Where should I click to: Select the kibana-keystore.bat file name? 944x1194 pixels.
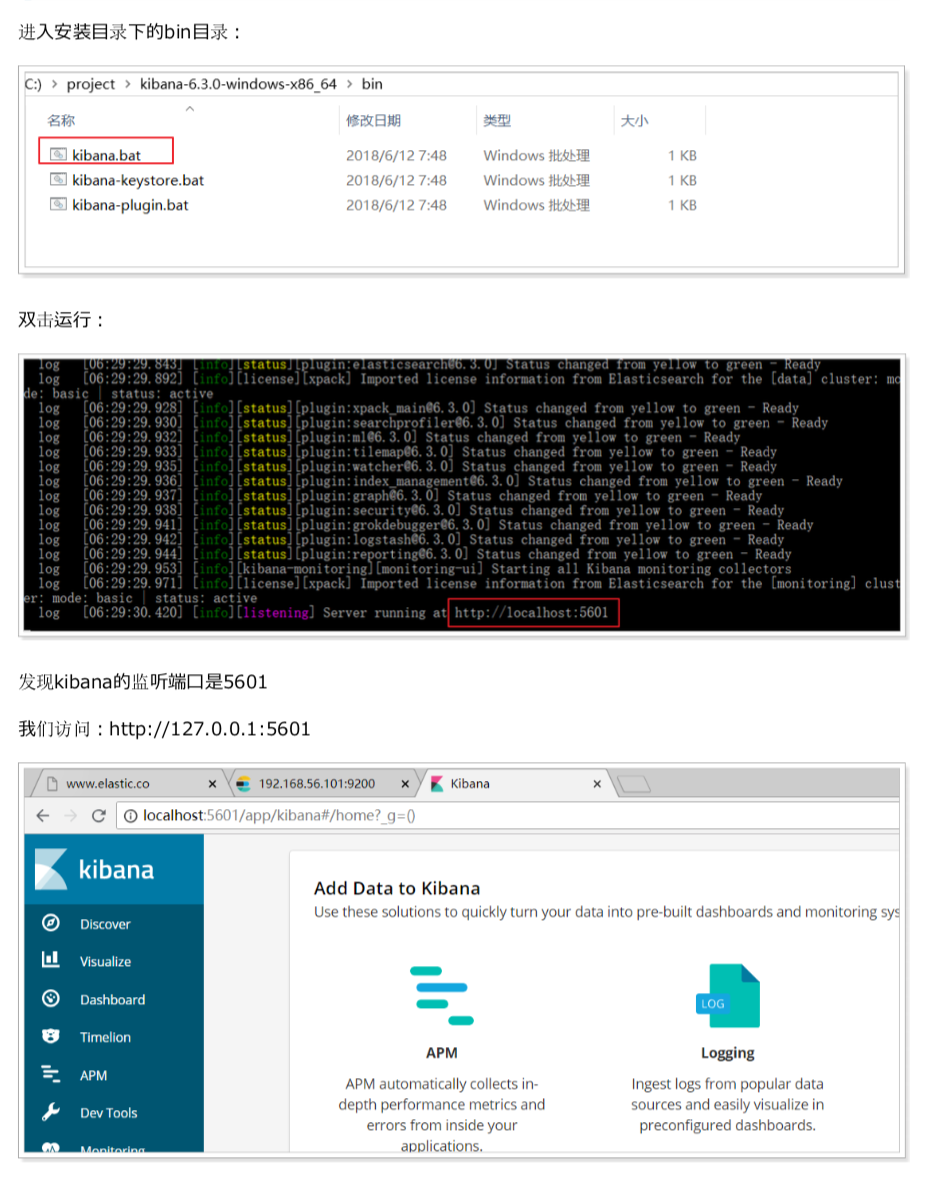tap(138, 180)
